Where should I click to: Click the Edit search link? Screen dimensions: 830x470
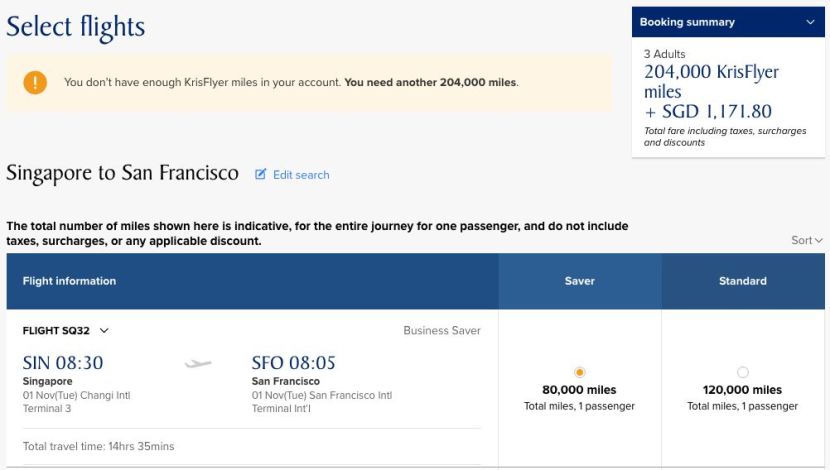tap(300, 175)
